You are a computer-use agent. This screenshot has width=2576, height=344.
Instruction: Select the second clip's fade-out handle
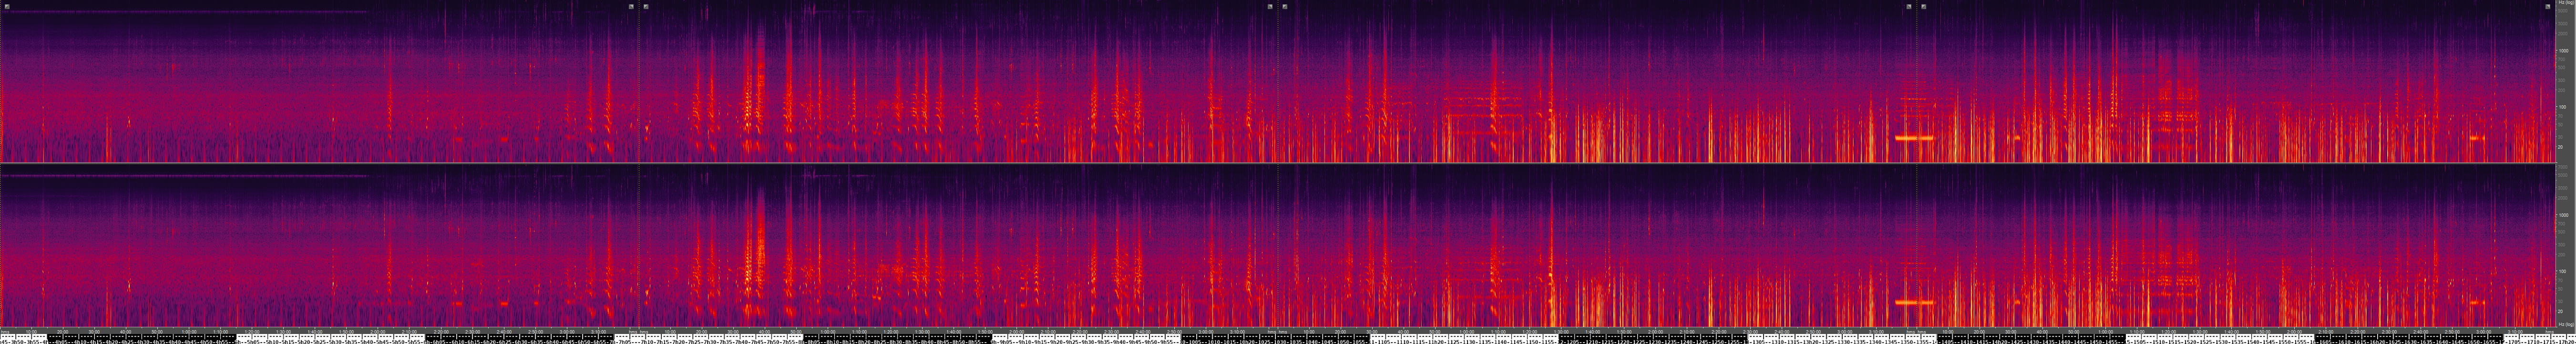point(1270,6)
